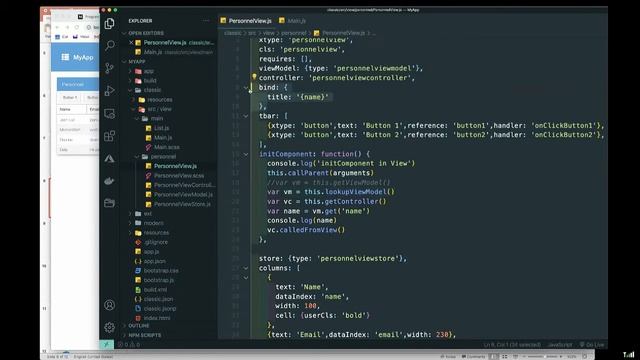Click Go Live in the status bar

pos(592,345)
